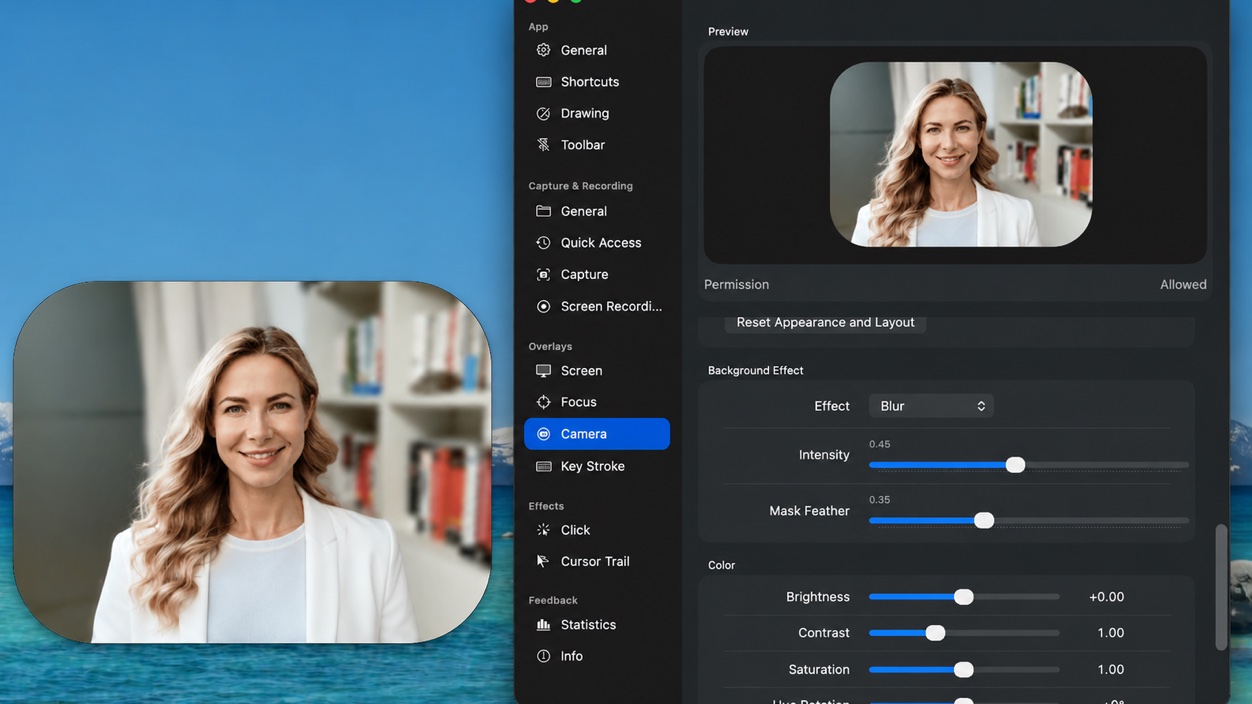
Task: Open Key Stroke overlay settings
Action: (x=597, y=466)
